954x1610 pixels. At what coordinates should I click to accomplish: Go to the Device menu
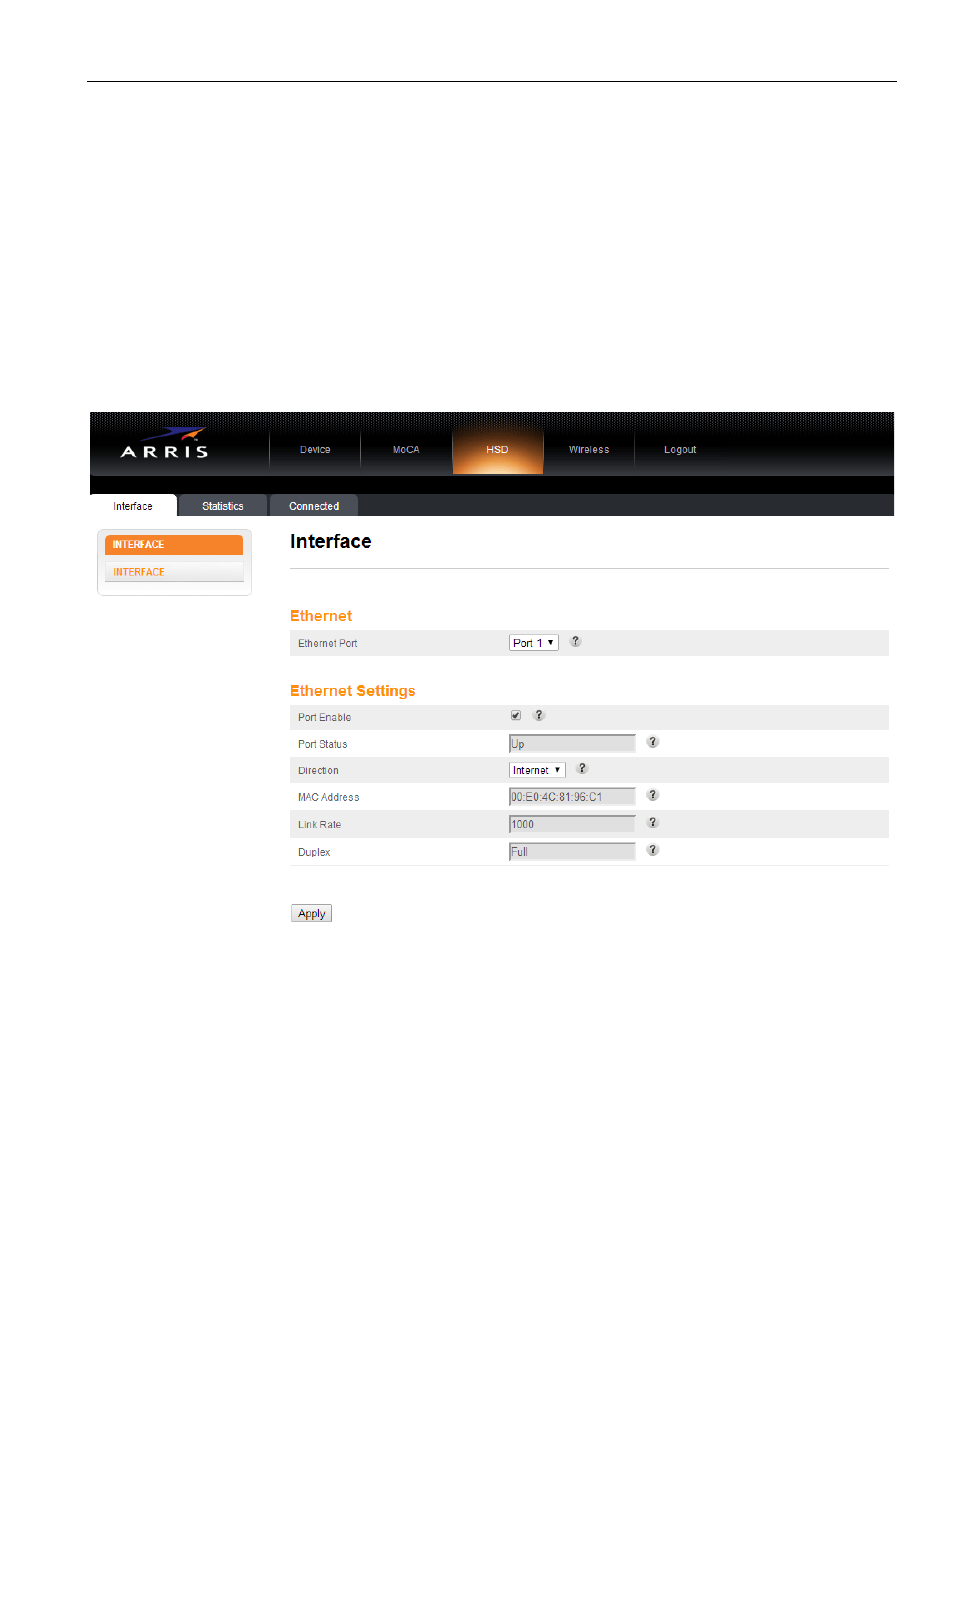click(x=315, y=450)
